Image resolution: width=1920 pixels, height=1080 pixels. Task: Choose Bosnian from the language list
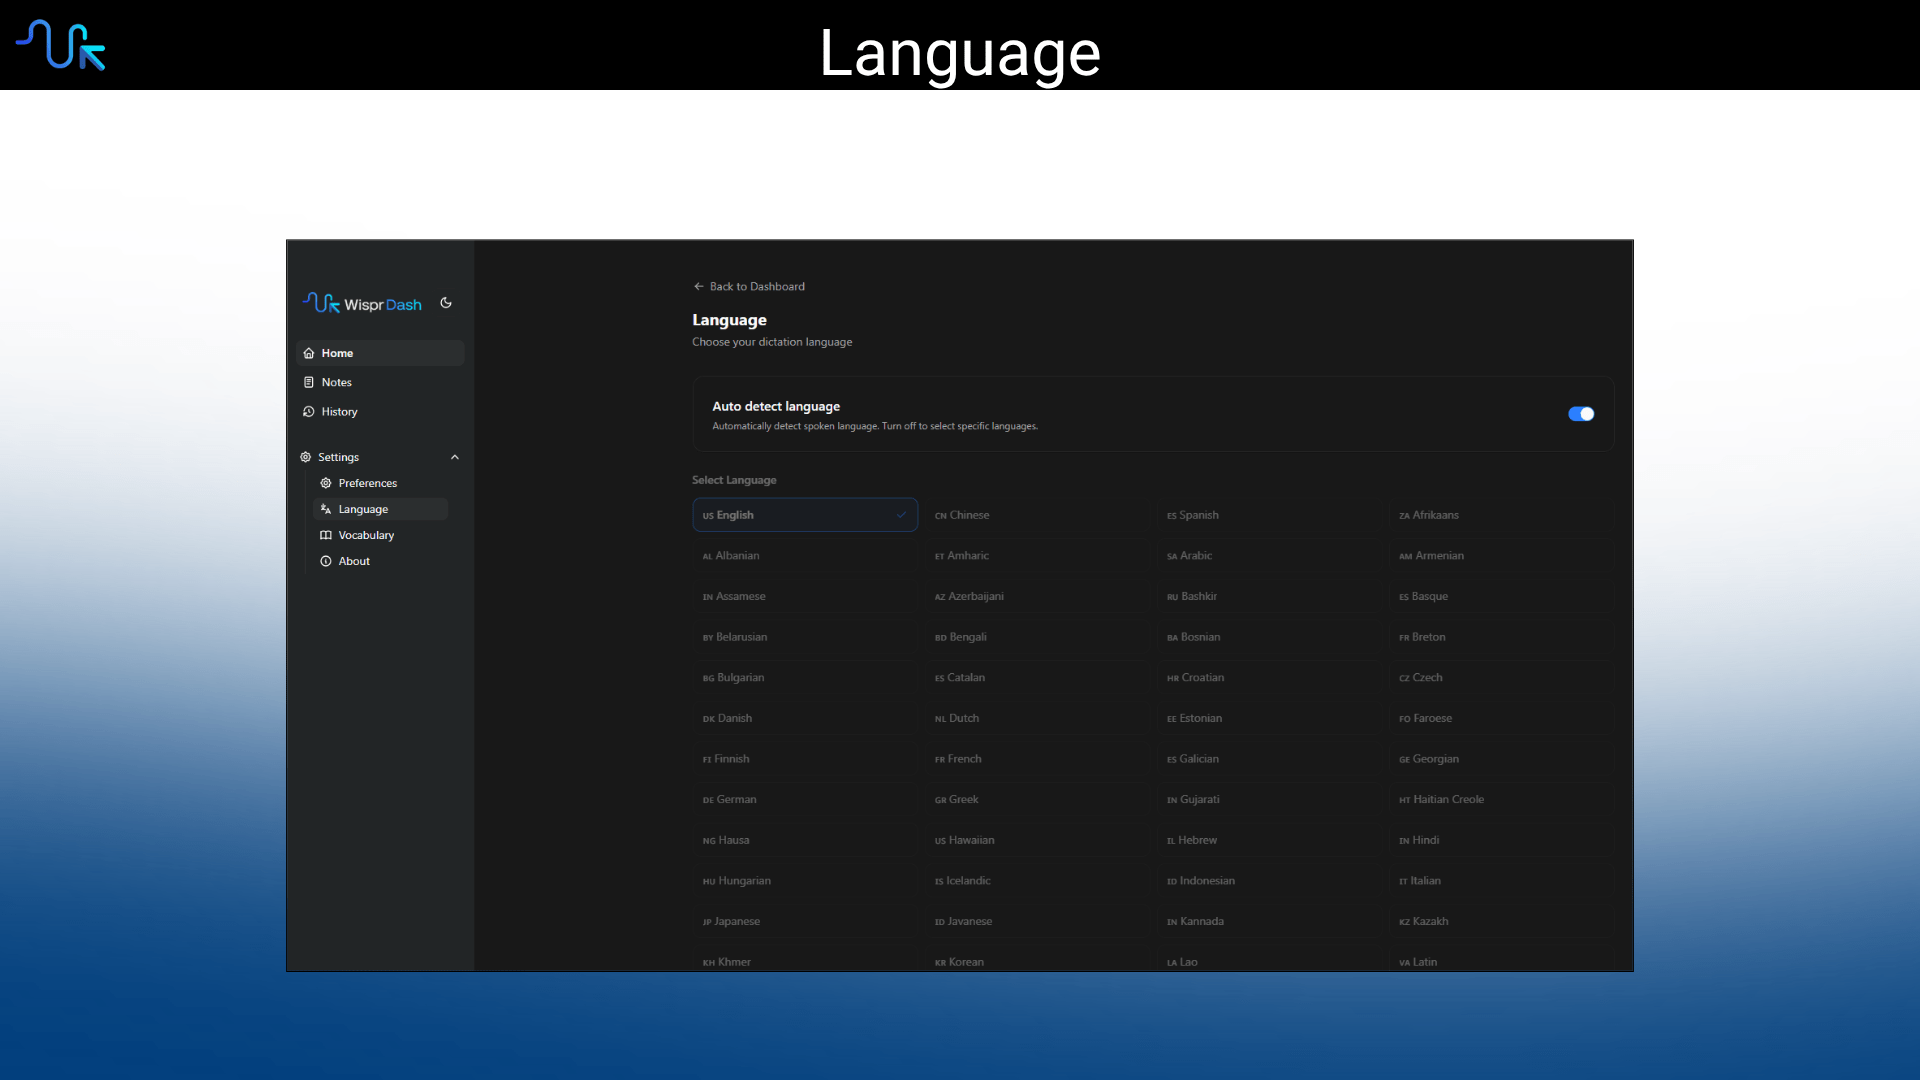(1269, 637)
